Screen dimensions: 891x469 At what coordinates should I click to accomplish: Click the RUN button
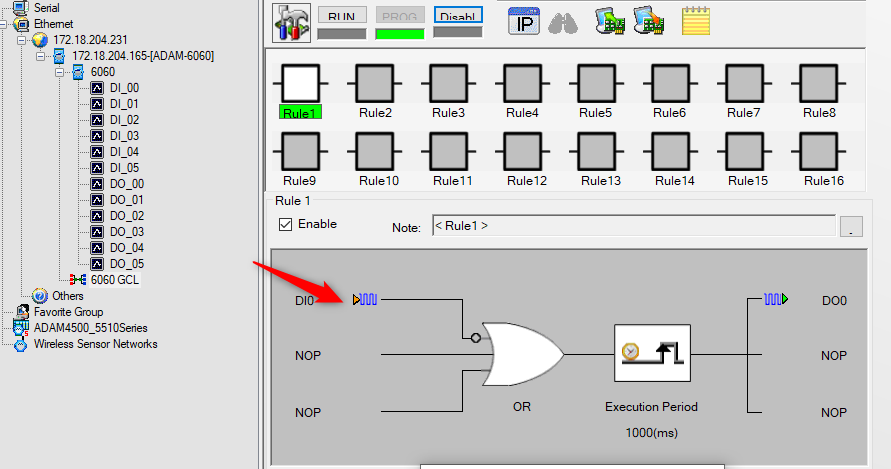click(342, 15)
